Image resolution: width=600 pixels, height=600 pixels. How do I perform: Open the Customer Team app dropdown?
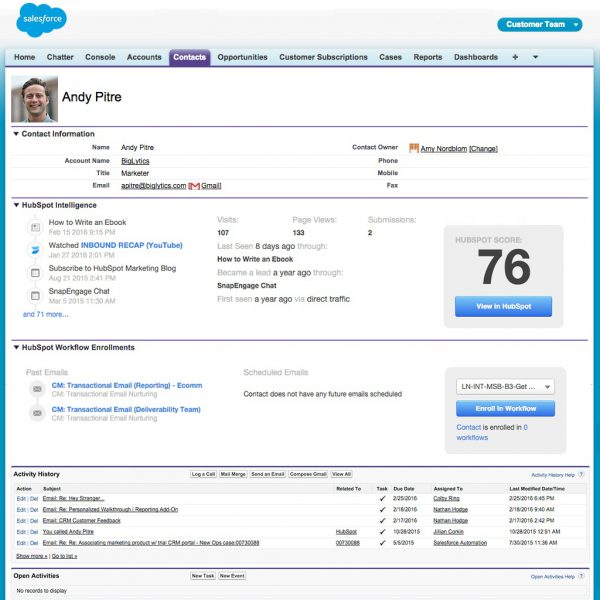540,24
